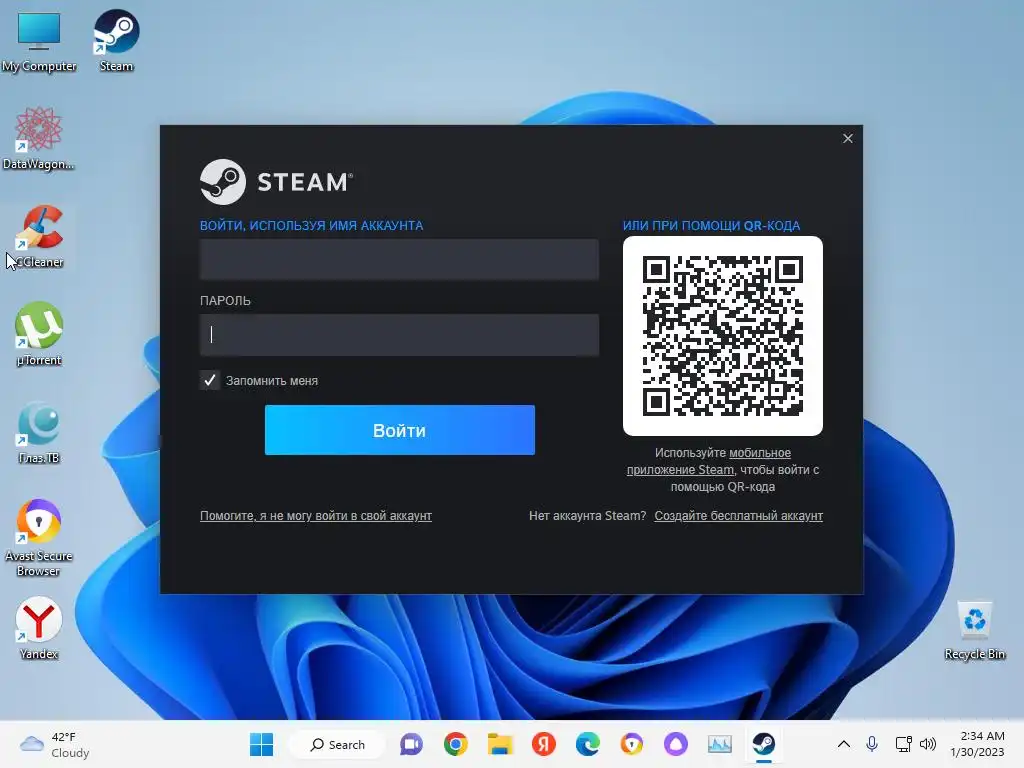This screenshot has height=768, width=1024.
Task: Open the performance monitor taskbar icon
Action: pyautogui.click(x=720, y=744)
